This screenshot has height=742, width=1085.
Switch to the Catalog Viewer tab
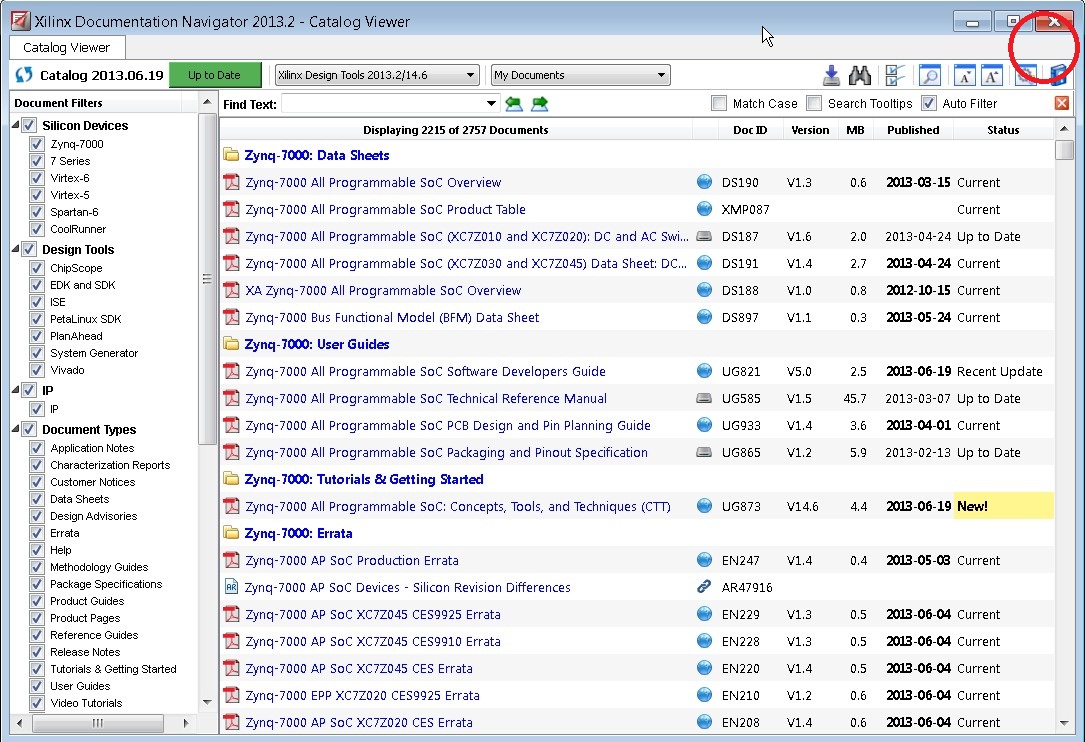pyautogui.click(x=66, y=47)
